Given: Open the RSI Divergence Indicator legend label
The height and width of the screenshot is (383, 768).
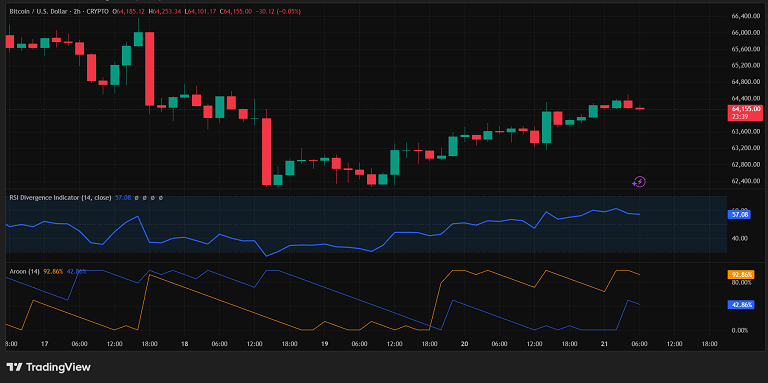Looking at the screenshot, I should (x=60, y=198).
